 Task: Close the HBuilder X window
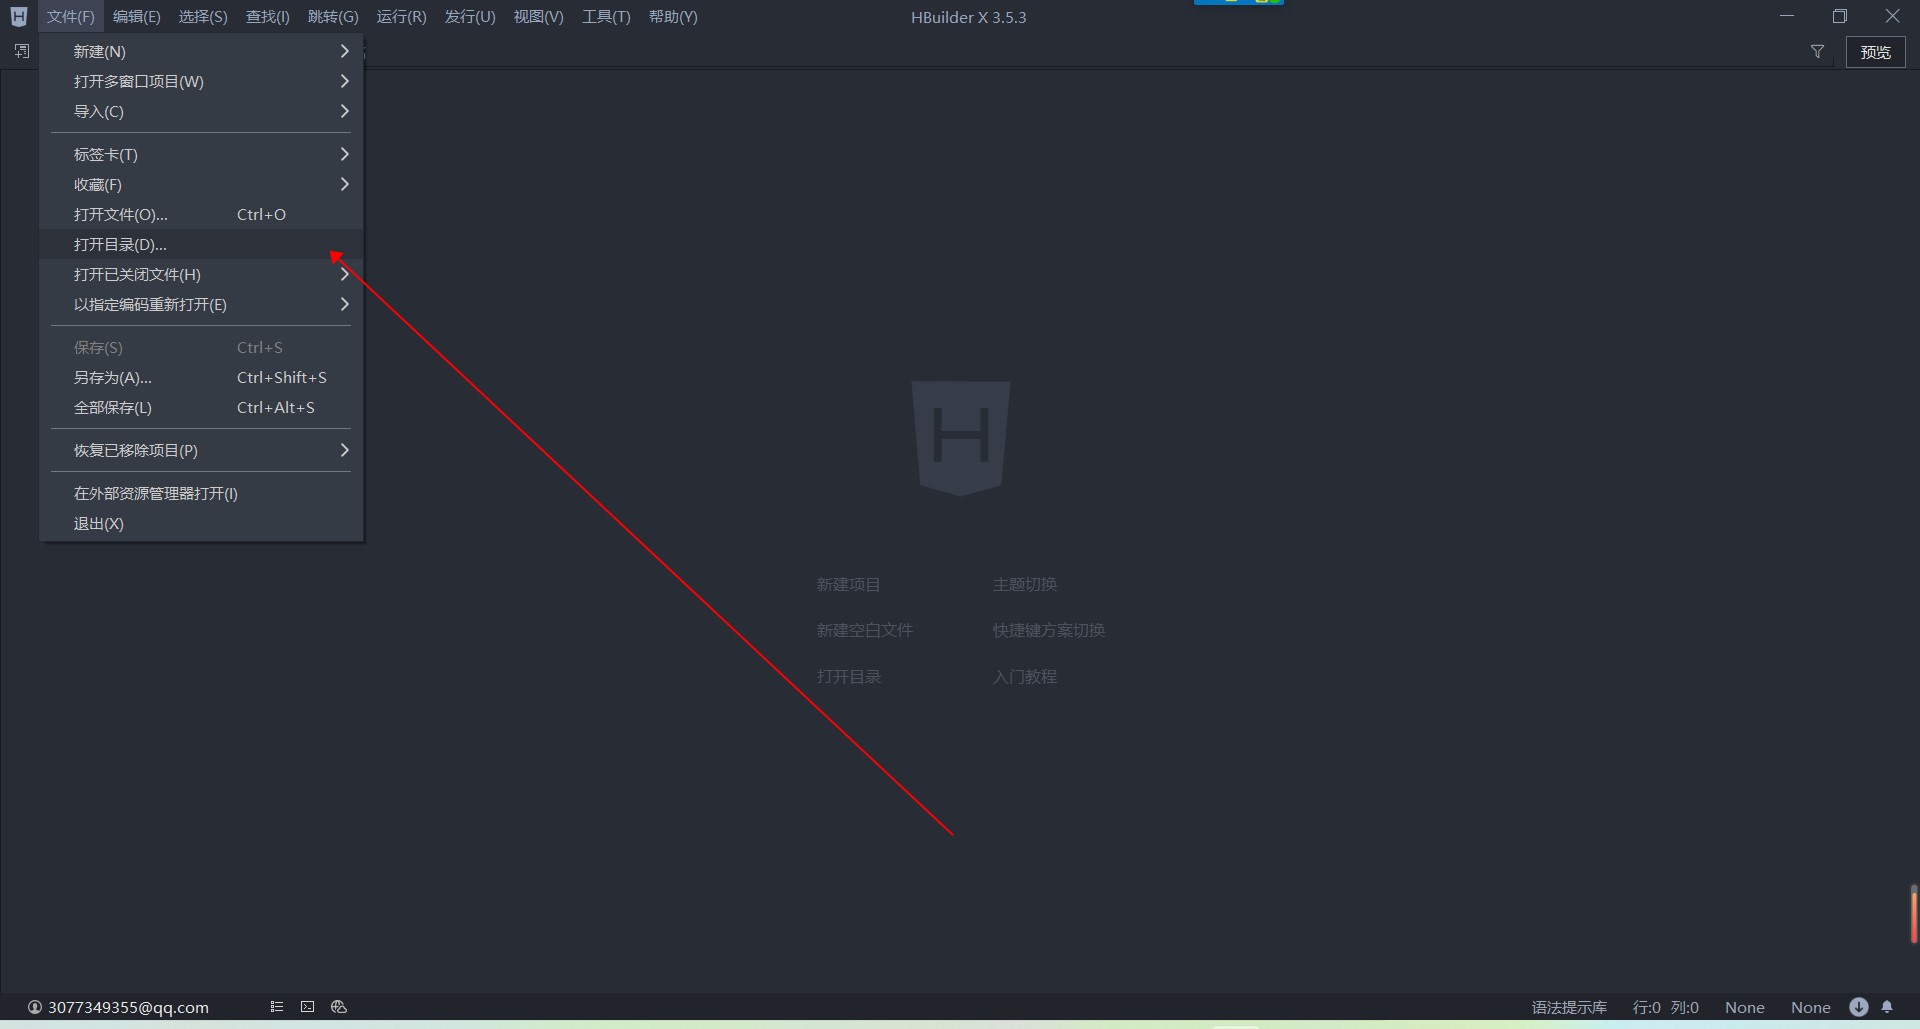click(1892, 16)
